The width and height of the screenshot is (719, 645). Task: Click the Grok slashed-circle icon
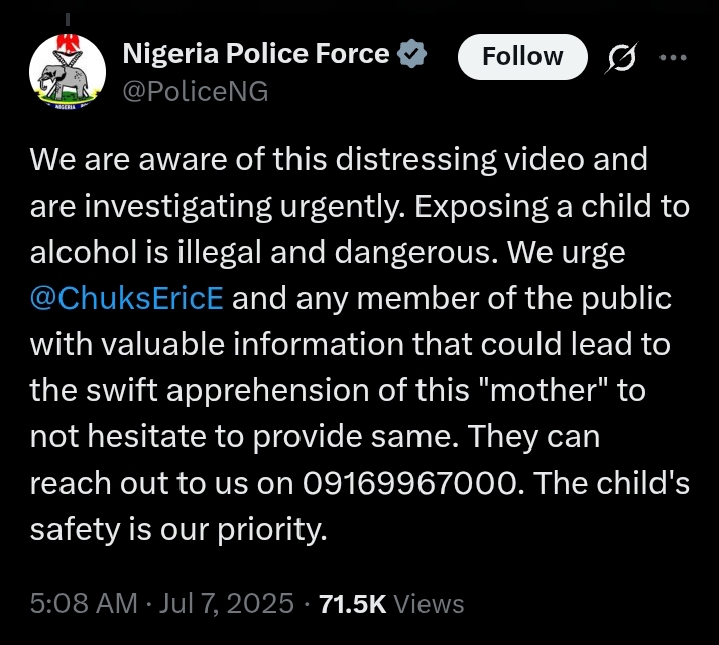click(x=622, y=59)
